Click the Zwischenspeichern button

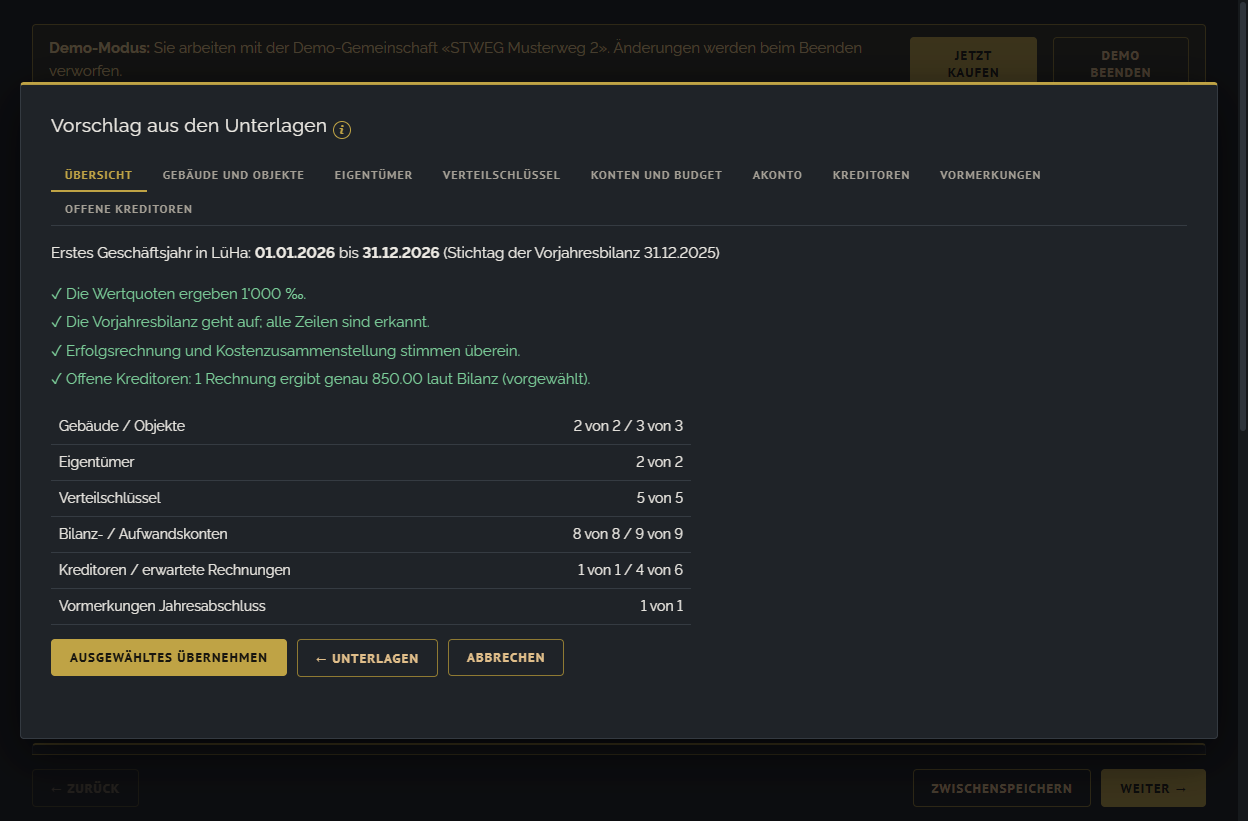[1001, 788]
